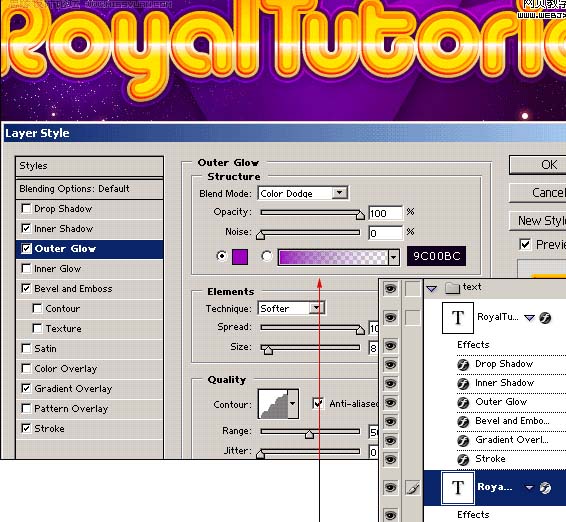Click the Stroke effect icon in layers panel
This screenshot has width=566, height=522.
463,460
